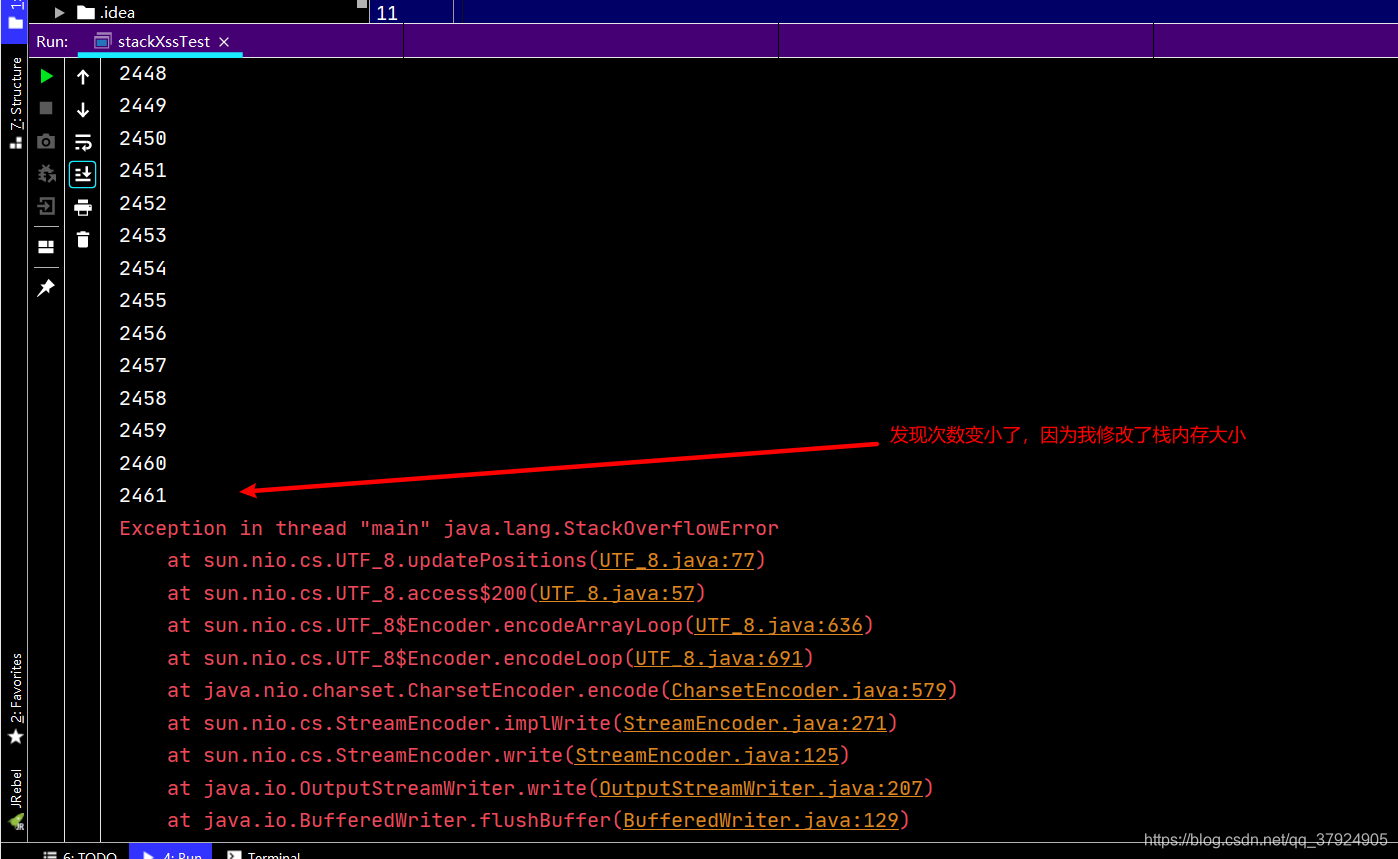1398x859 pixels.
Task: Toggle soft-wrap for console output
Action: [83, 142]
